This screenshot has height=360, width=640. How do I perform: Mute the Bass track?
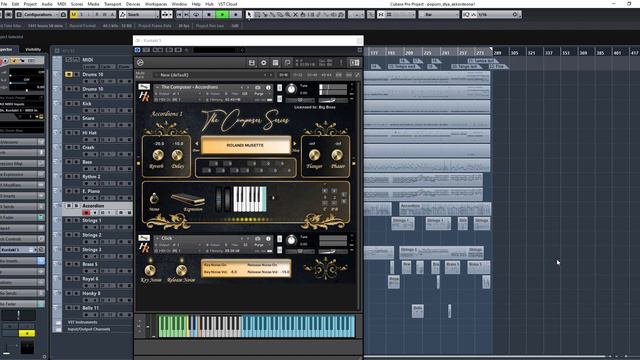coord(69,162)
